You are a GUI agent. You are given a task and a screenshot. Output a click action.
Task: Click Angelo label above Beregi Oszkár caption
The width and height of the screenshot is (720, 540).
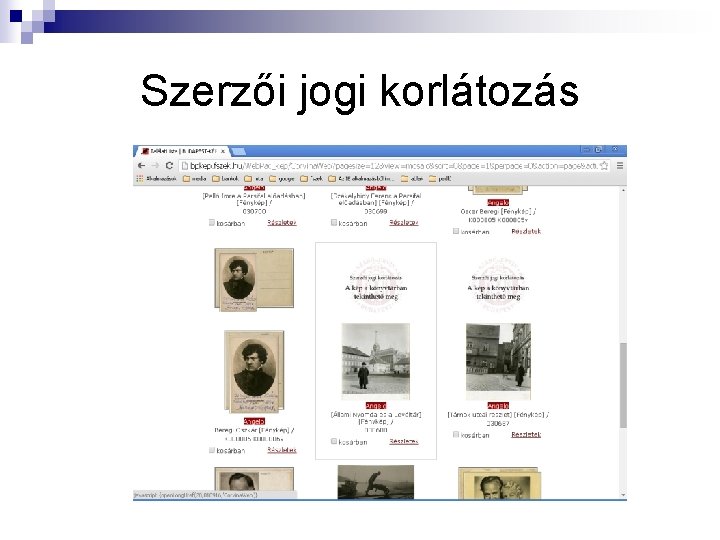tap(254, 421)
